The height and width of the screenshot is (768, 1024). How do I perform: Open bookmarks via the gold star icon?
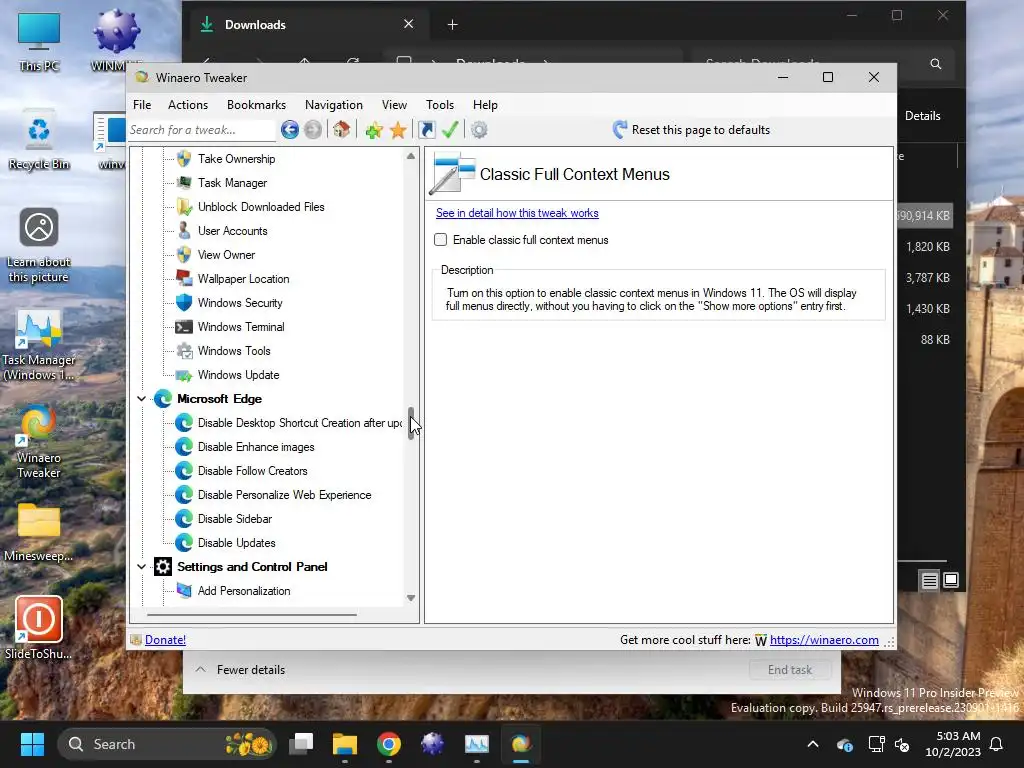398,130
